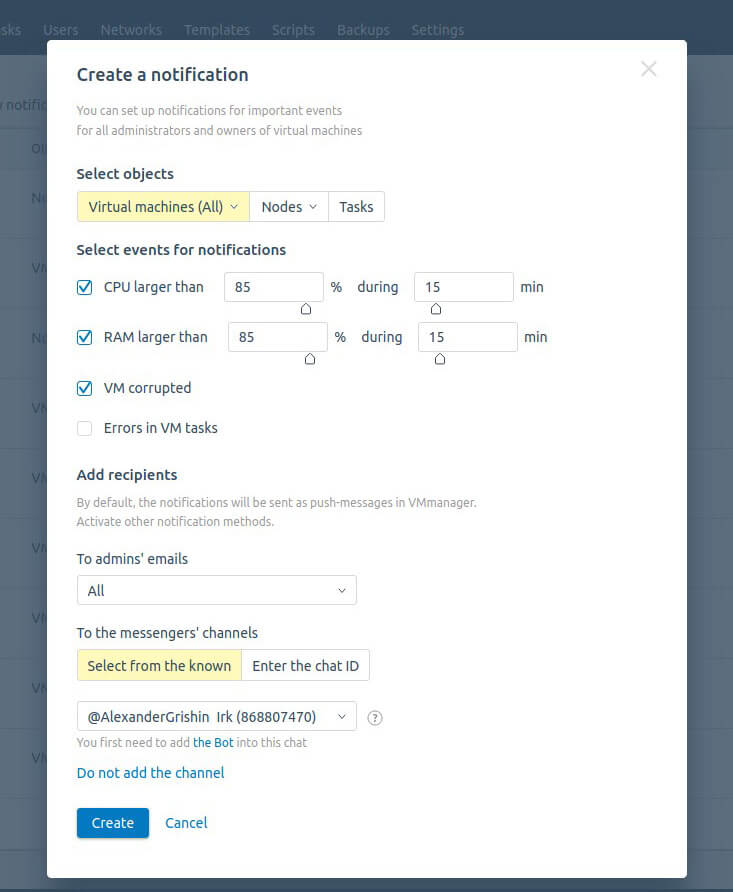This screenshot has width=733, height=892.
Task: Click the RAM minutes slider handle
Action: 440,359
